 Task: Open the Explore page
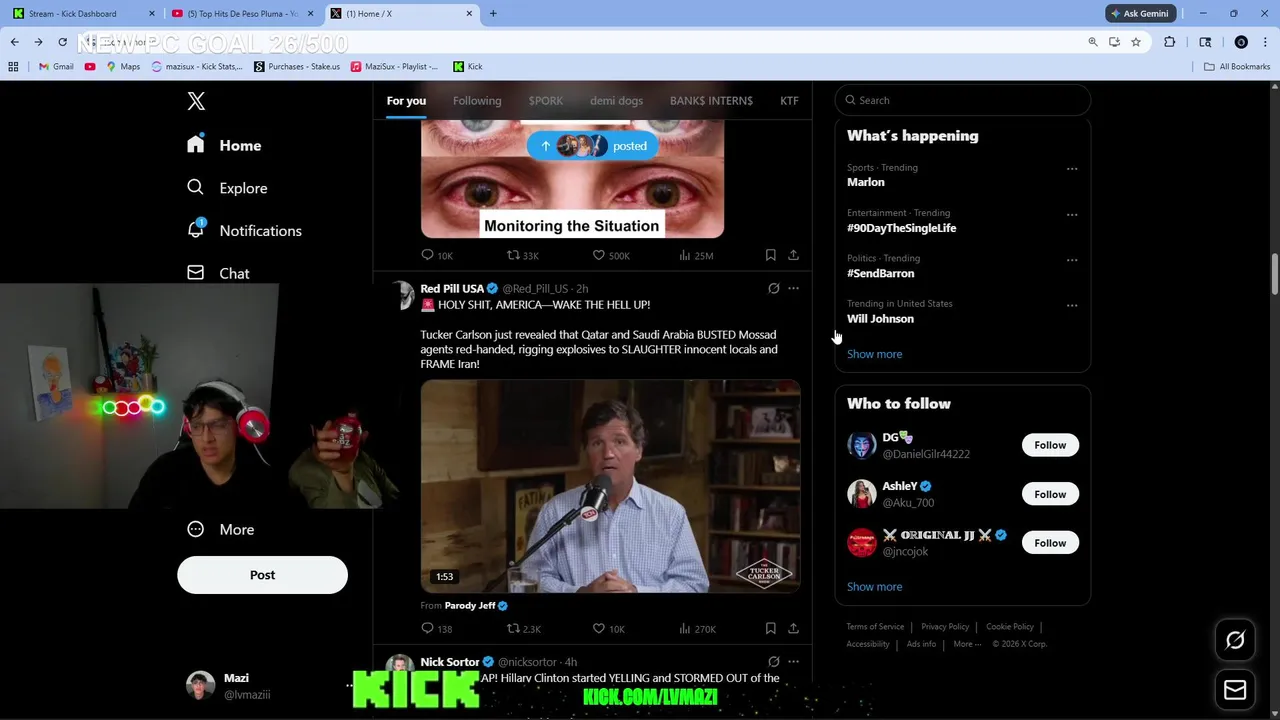(x=227, y=188)
